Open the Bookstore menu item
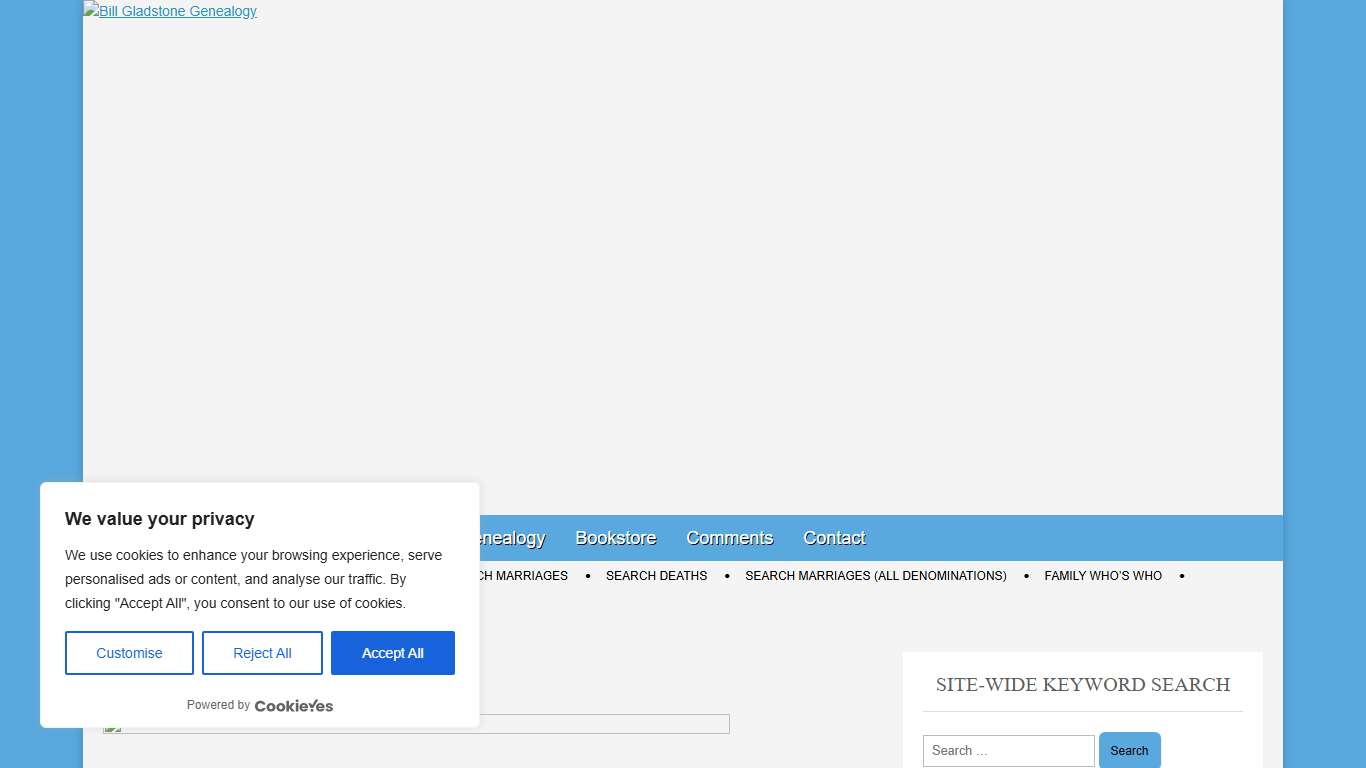The height and width of the screenshot is (768, 1366). 615,538
